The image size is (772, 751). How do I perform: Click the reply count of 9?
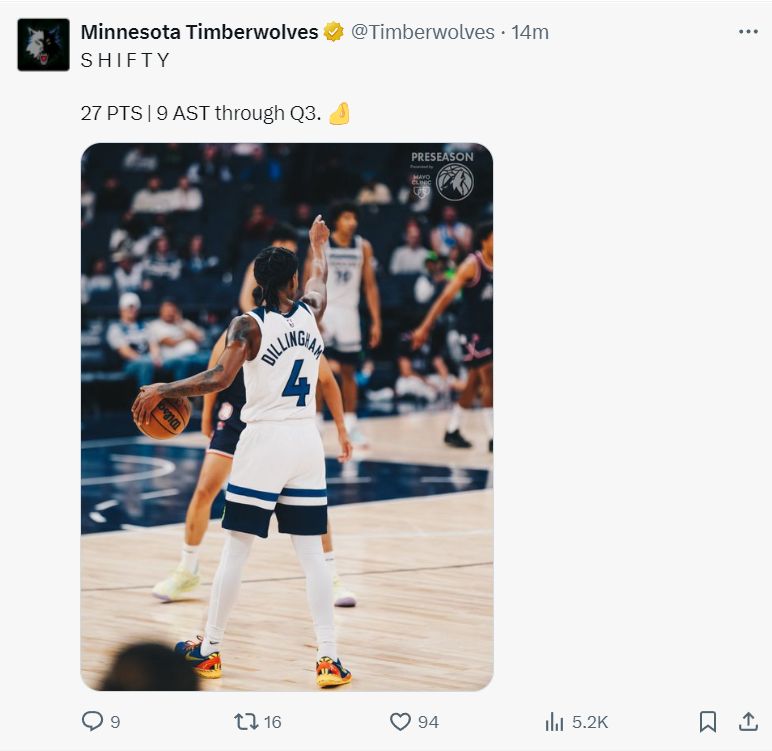pos(115,722)
